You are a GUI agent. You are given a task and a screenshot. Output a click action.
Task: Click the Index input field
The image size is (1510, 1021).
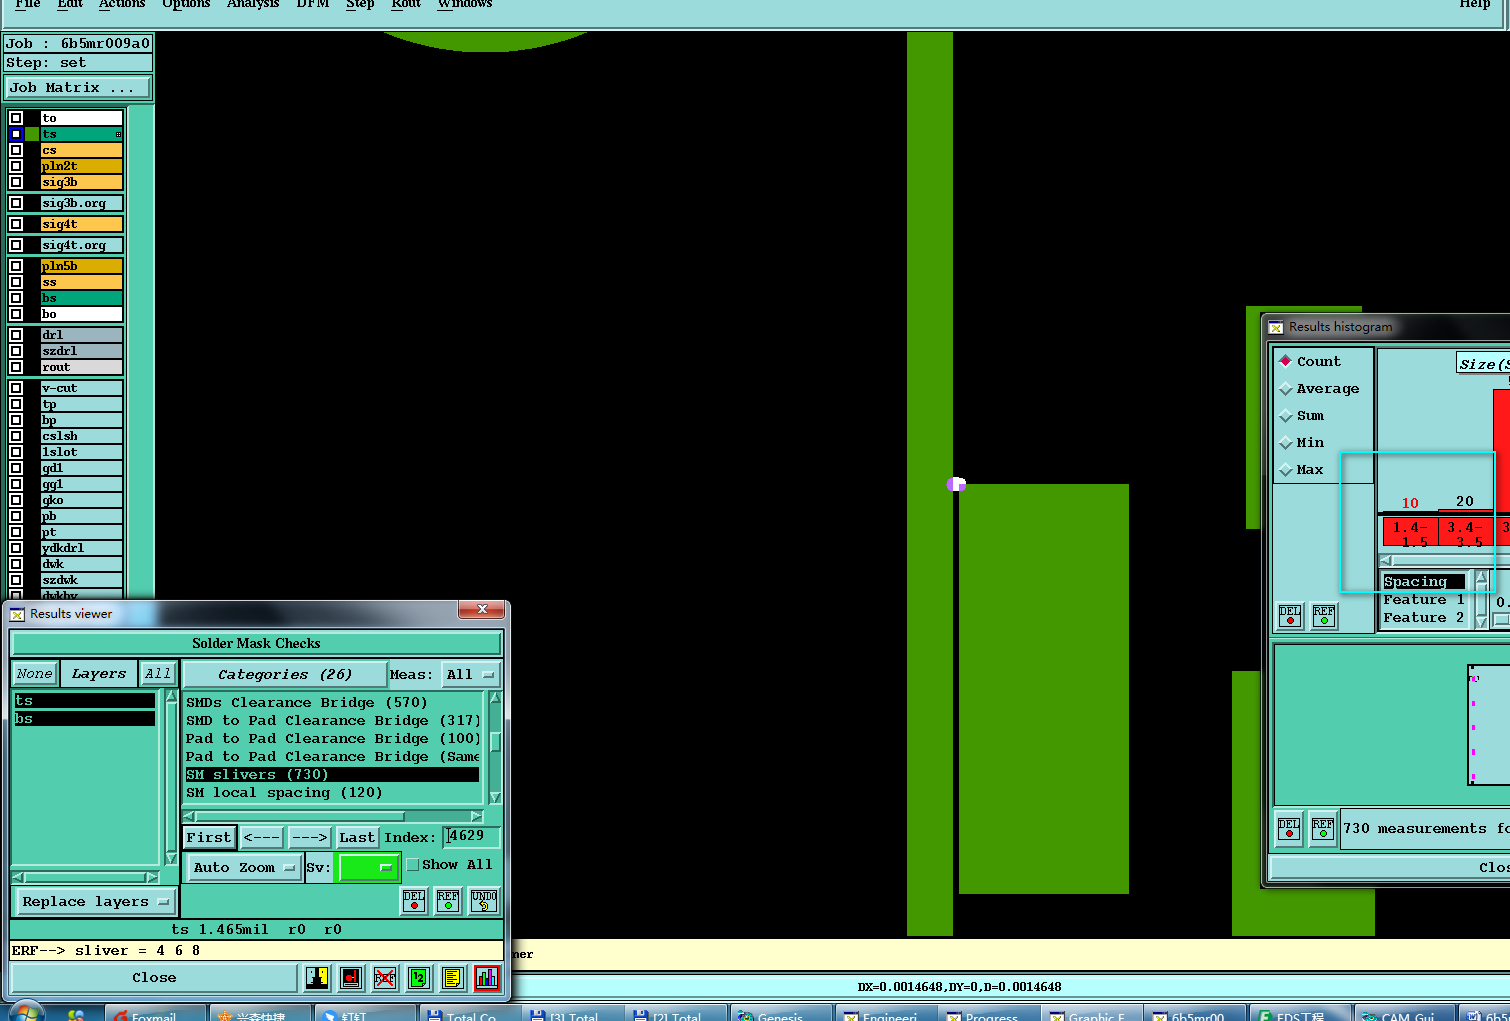471,837
